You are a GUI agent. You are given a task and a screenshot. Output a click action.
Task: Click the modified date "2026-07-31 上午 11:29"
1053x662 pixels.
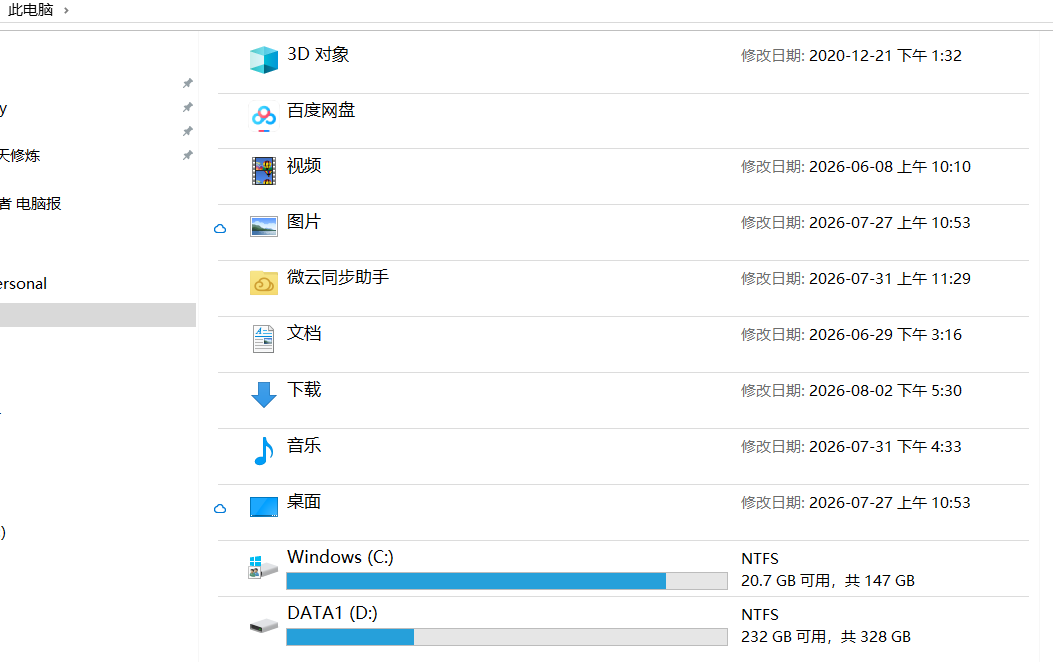coord(890,279)
